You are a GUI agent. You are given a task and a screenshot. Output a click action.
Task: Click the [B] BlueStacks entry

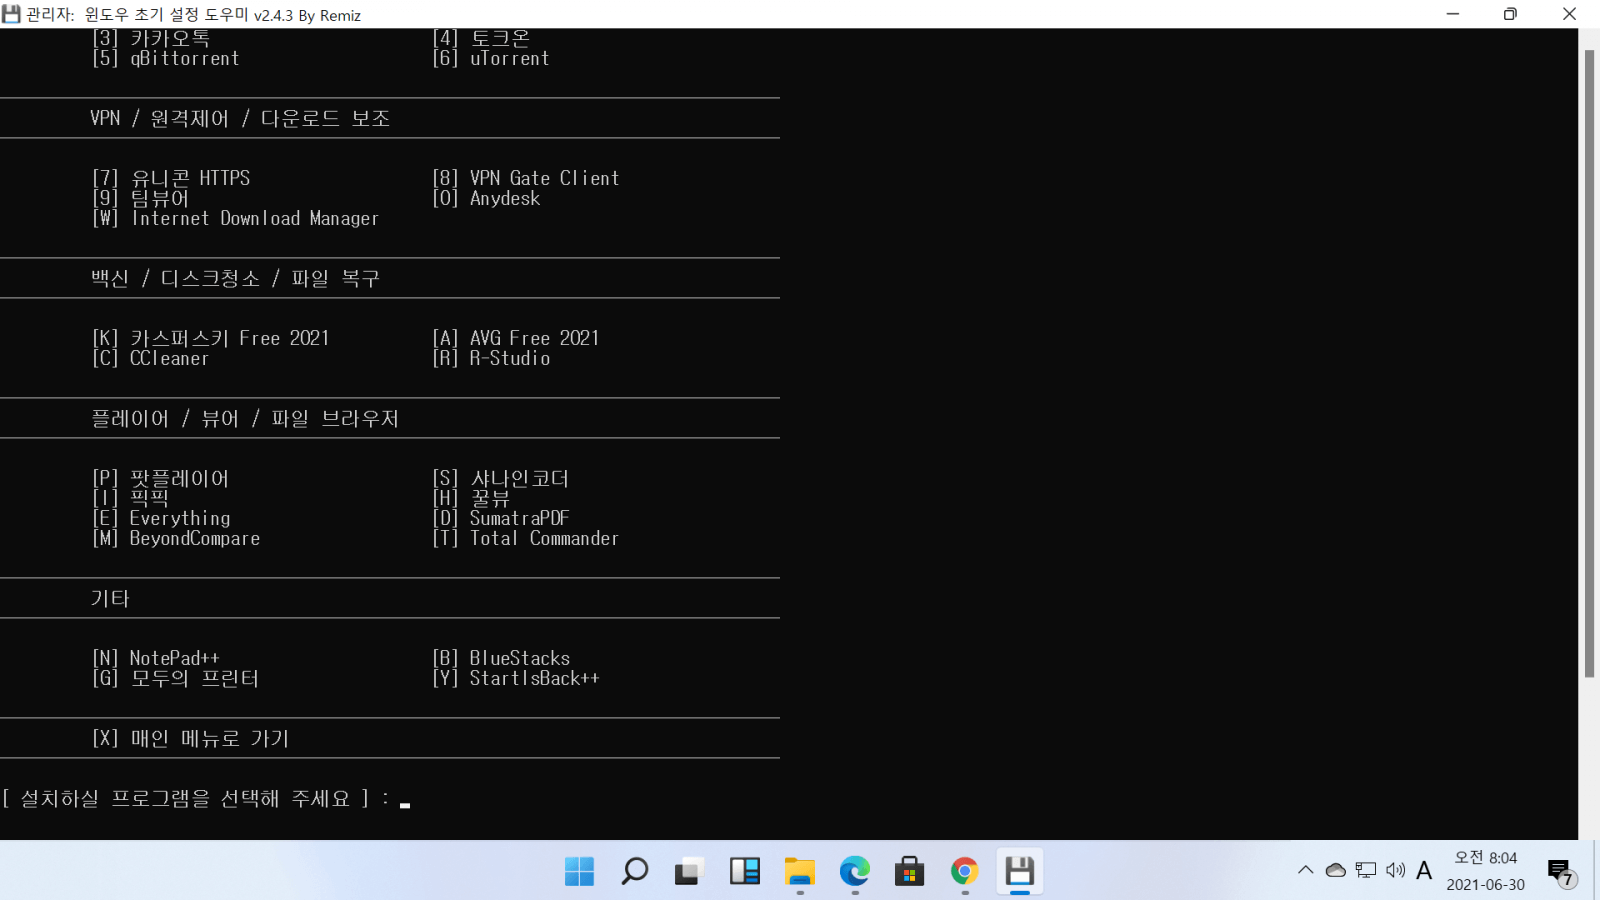point(501,658)
